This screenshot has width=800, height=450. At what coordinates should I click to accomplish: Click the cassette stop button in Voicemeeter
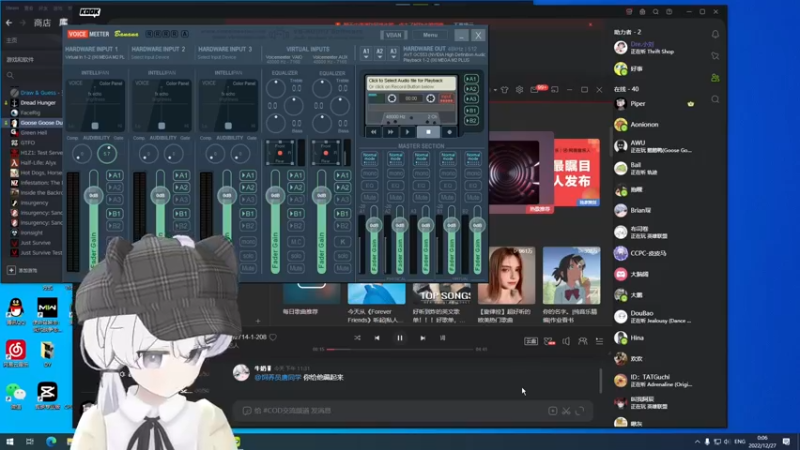428,132
